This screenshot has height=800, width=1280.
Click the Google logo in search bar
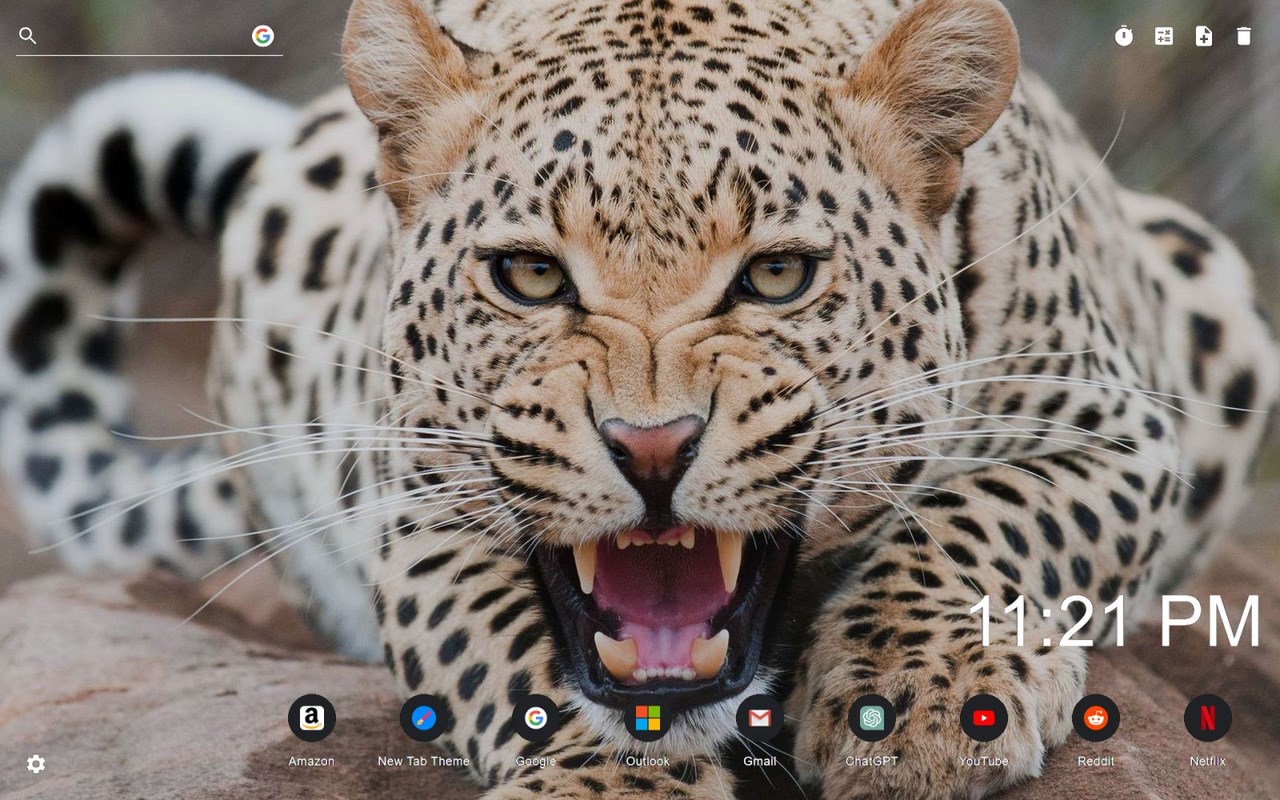tap(263, 36)
